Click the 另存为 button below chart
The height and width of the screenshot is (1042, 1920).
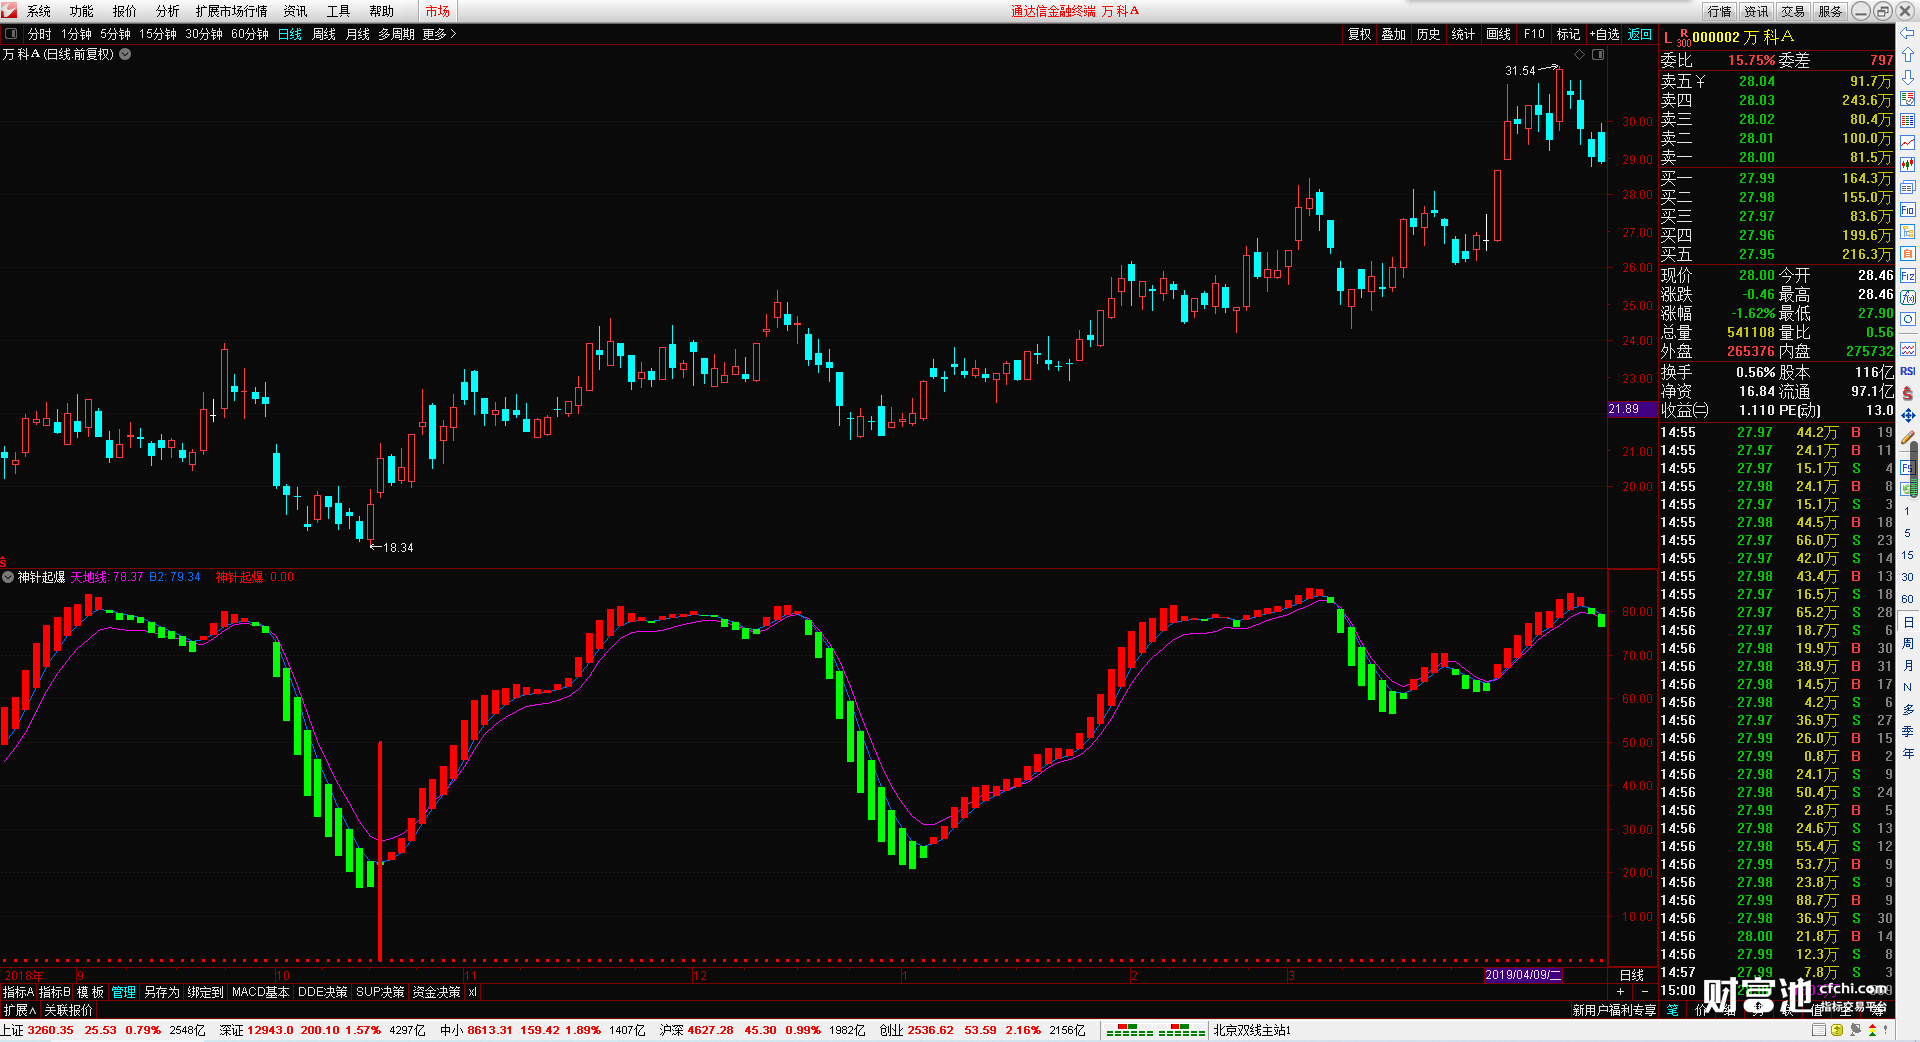click(162, 992)
